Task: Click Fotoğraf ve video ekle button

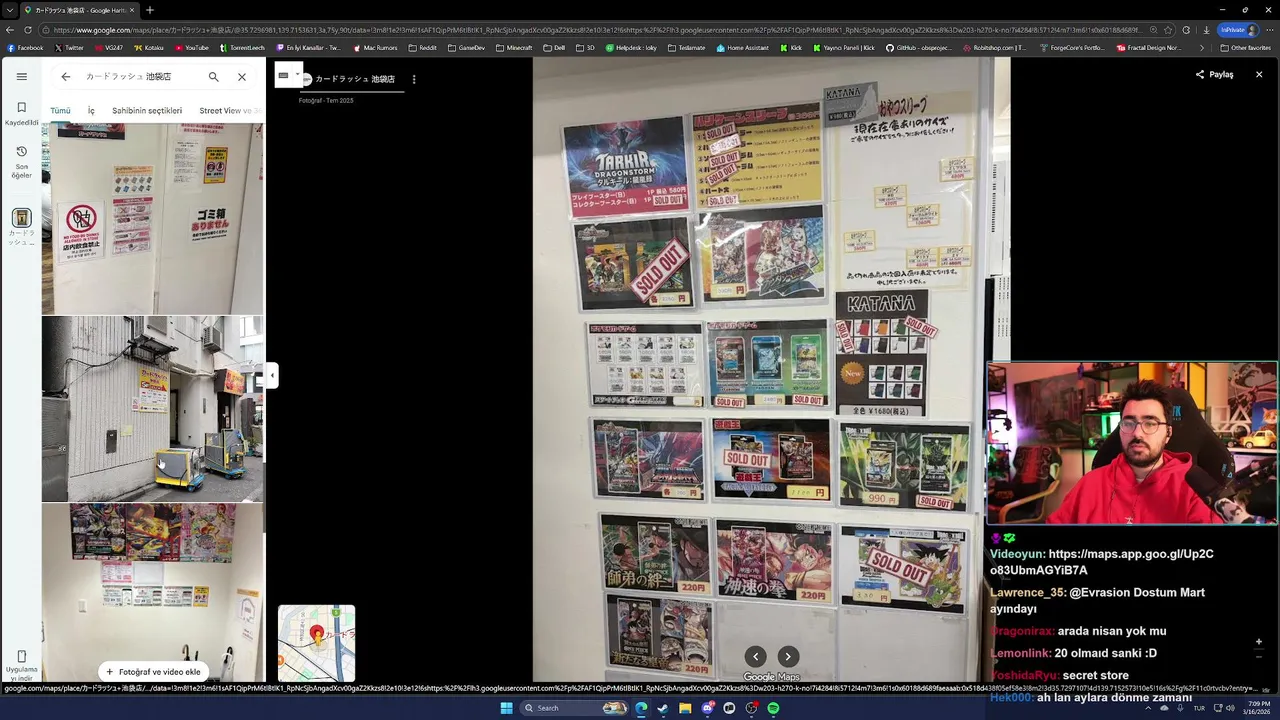Action: (x=153, y=672)
